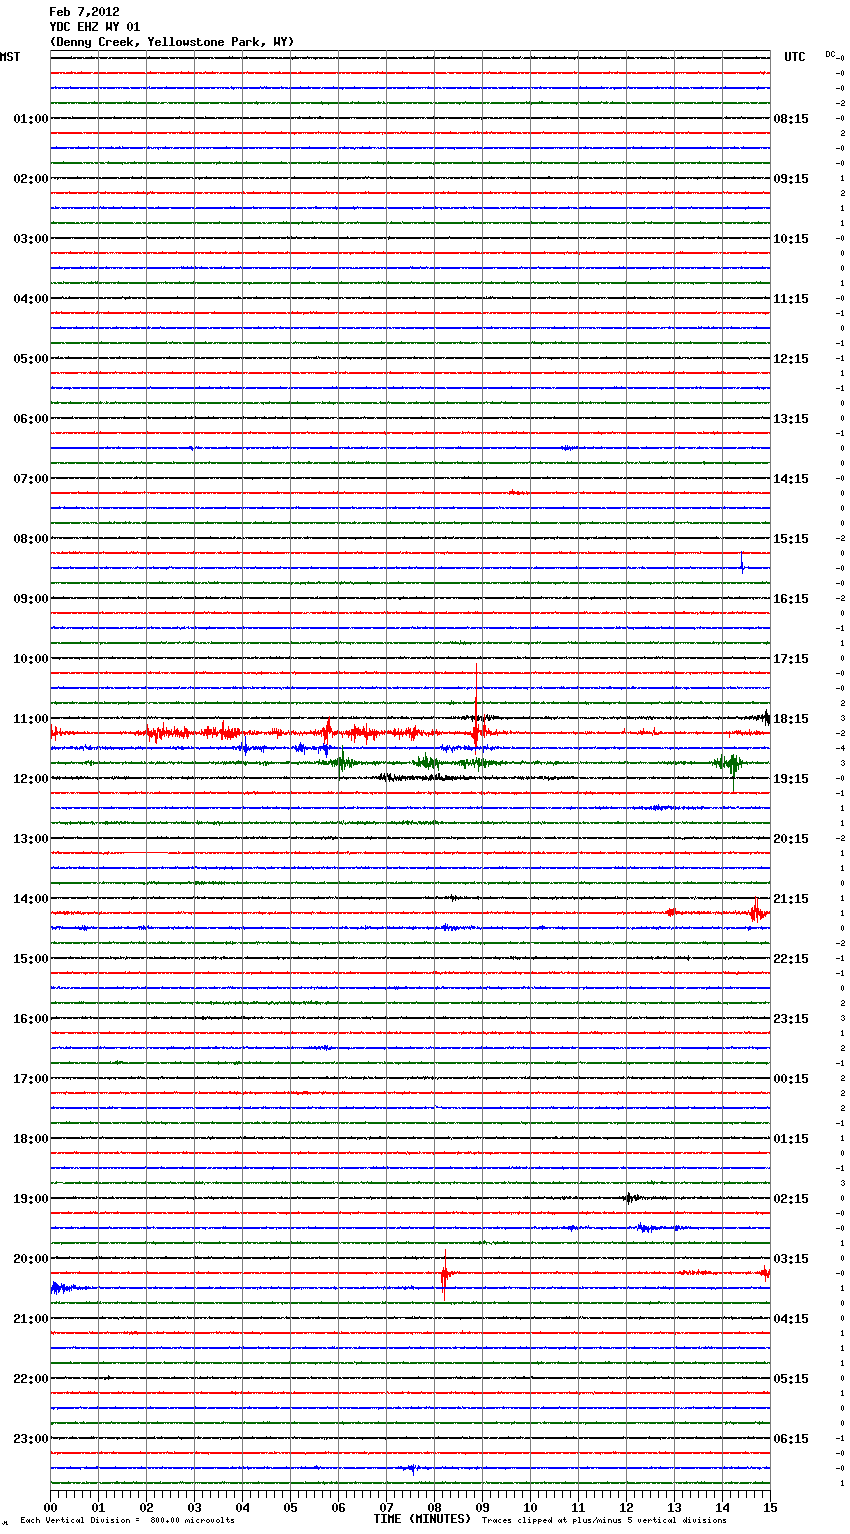The image size is (850, 1534).
Task: Click minute '05' on the bottom time axis
Action: coord(290,1507)
